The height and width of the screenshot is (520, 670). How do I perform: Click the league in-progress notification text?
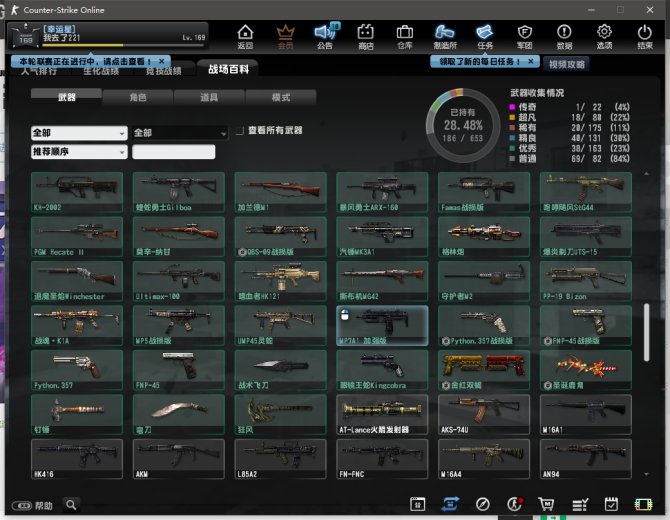click(x=85, y=61)
